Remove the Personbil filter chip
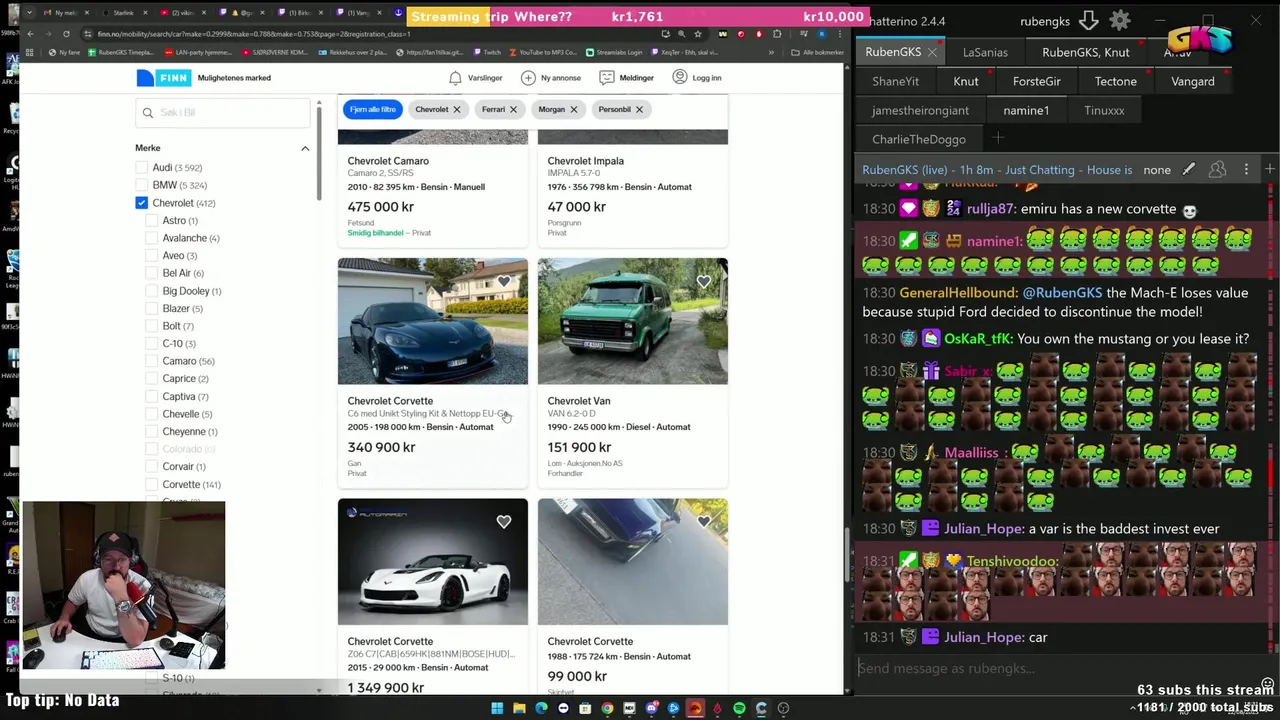The width and height of the screenshot is (1280, 720). tap(639, 109)
